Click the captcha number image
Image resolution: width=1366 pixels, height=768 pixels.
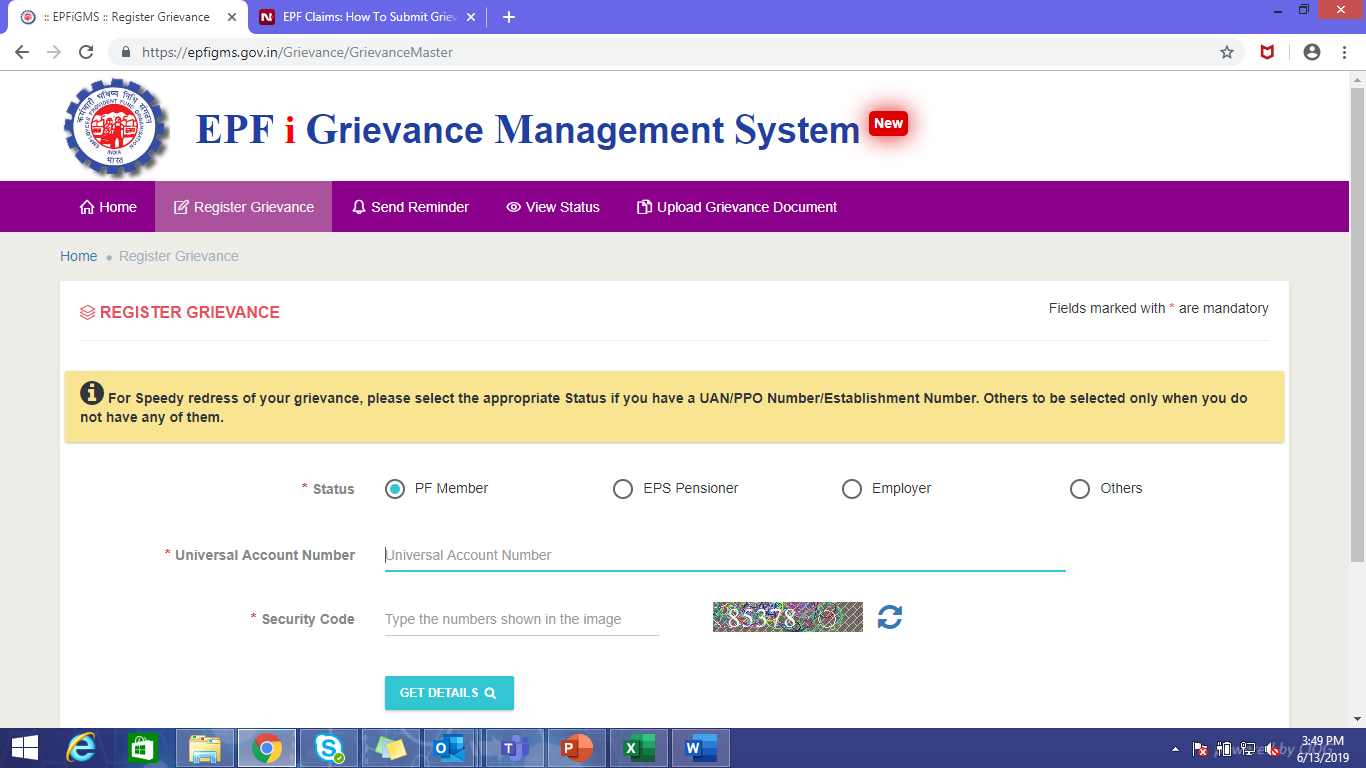tap(788, 617)
